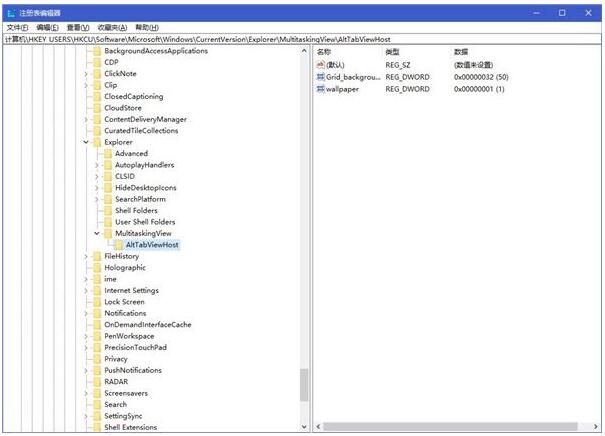
Task: Expand the PenWorkspace key
Action: point(86,336)
